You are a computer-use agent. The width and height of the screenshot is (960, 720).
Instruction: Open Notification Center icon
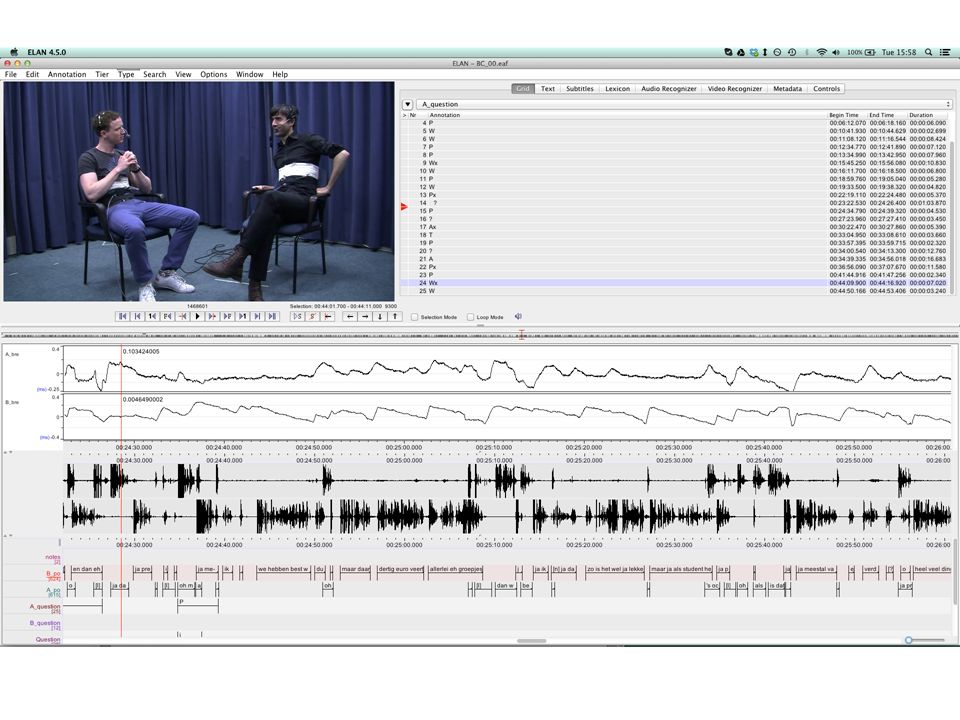[947, 52]
